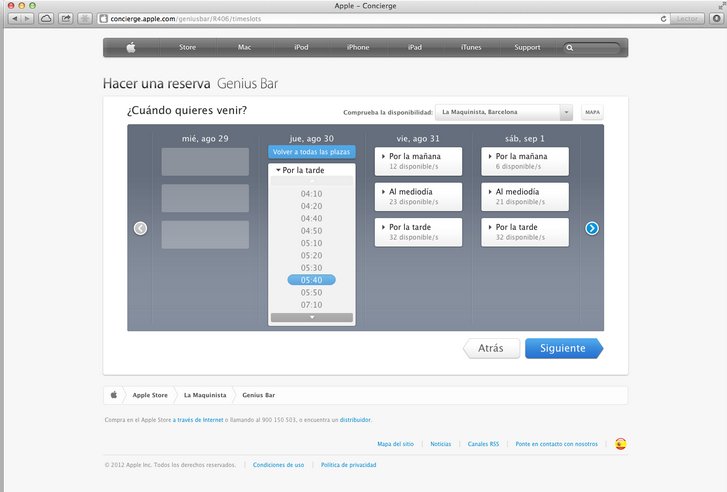
Task: Select the 05:40 time slot
Action: [311, 280]
